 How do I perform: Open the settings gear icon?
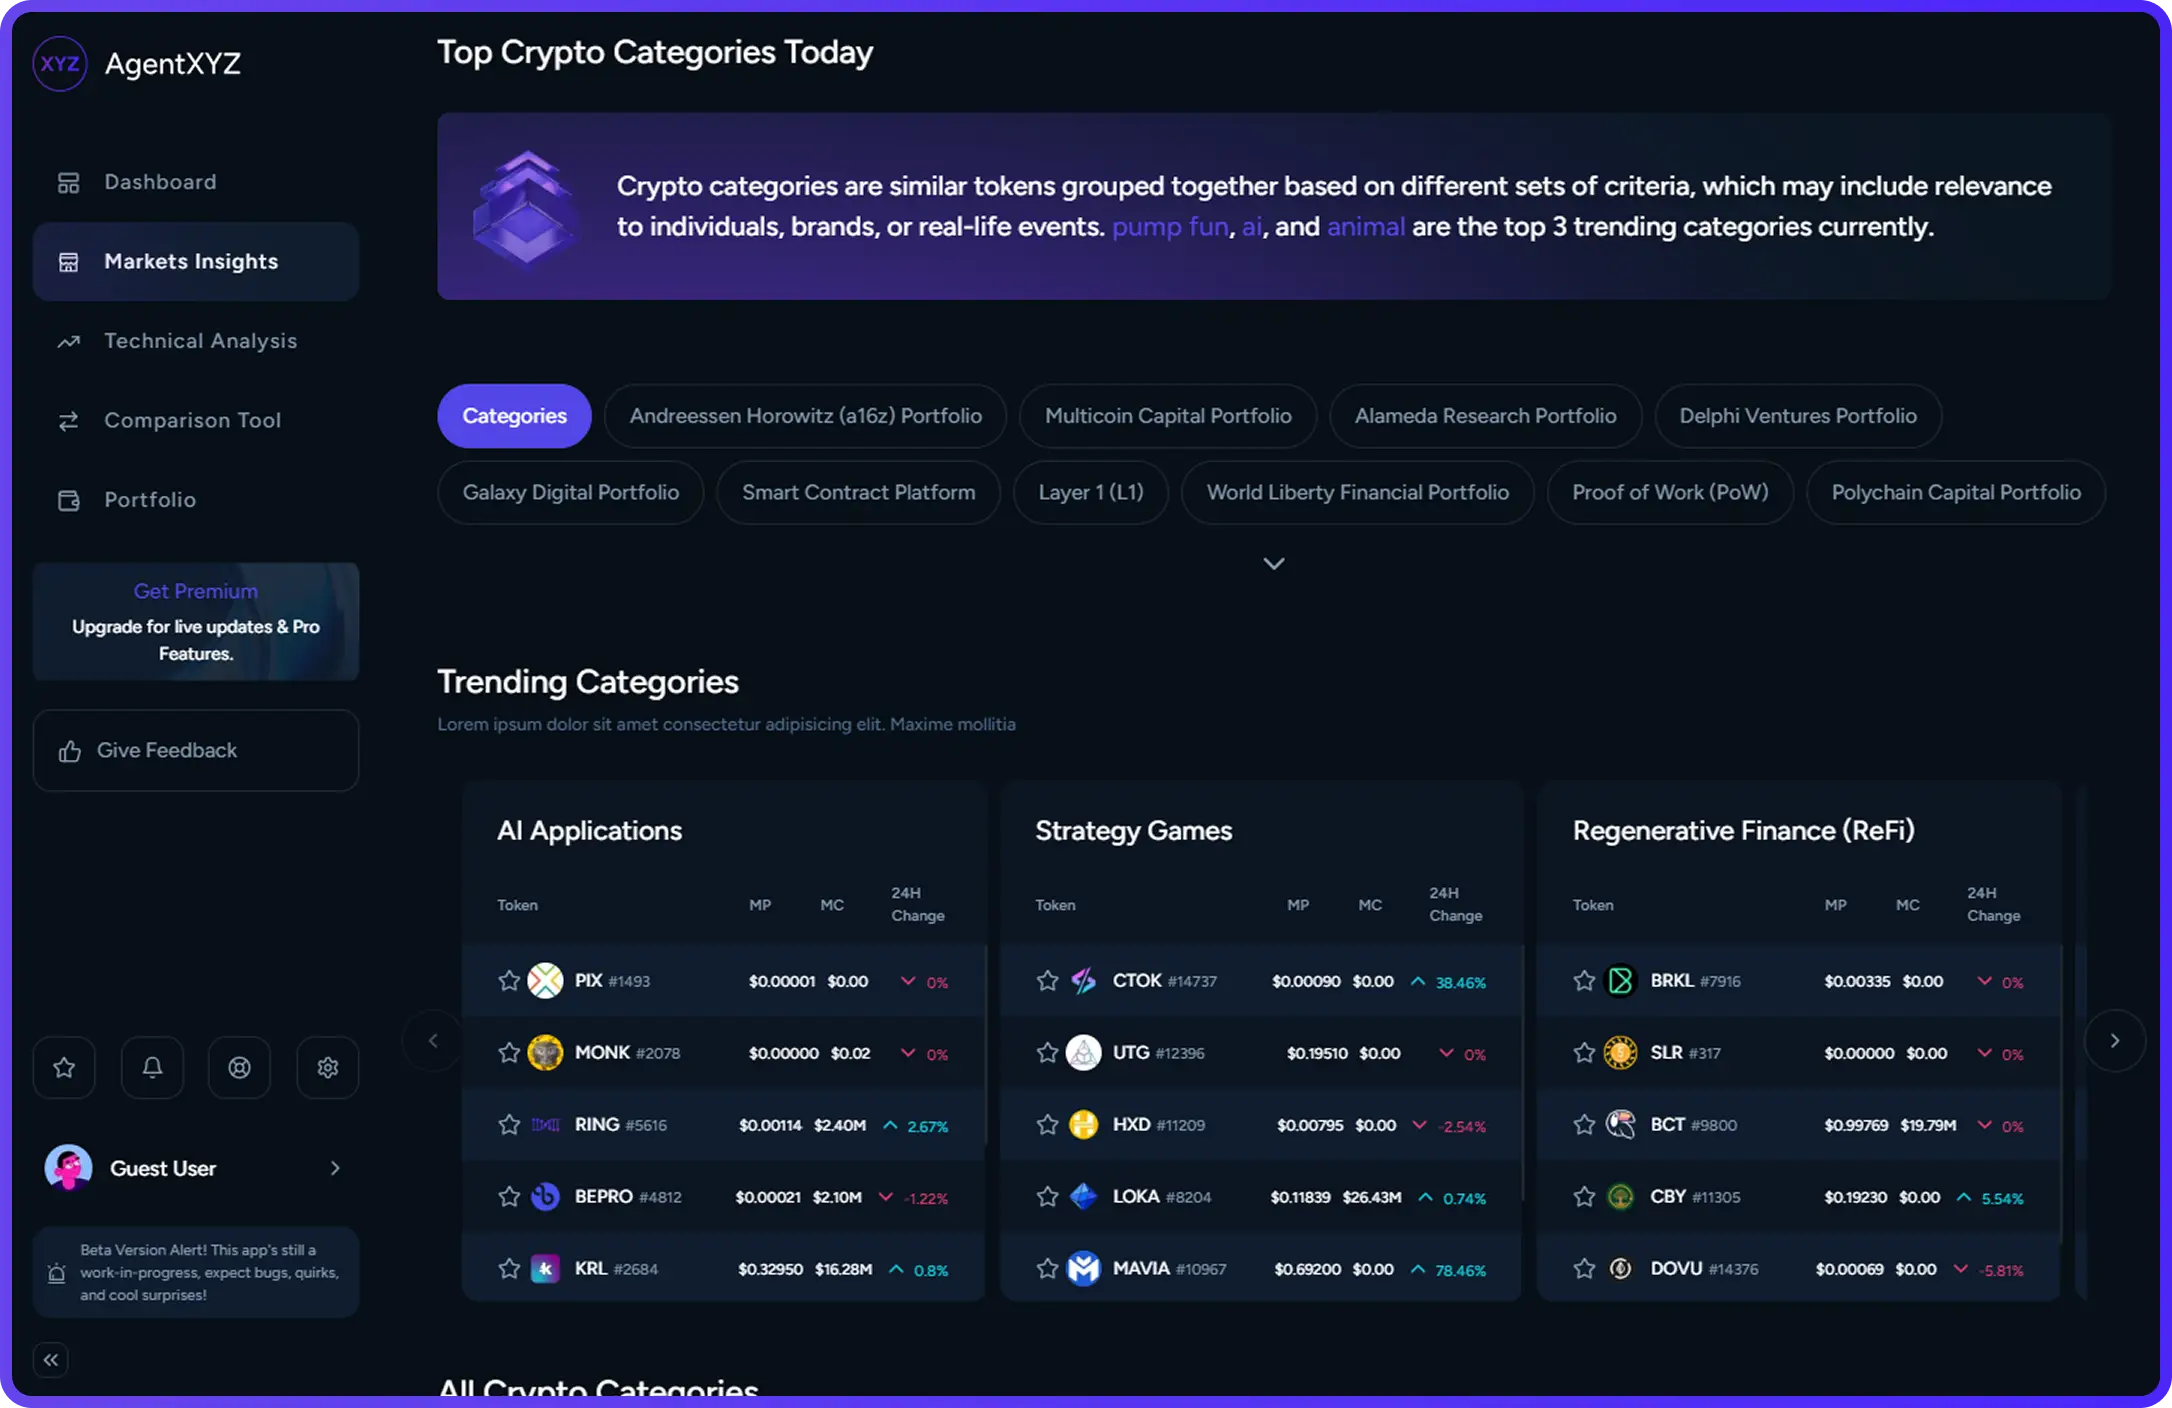click(x=327, y=1068)
